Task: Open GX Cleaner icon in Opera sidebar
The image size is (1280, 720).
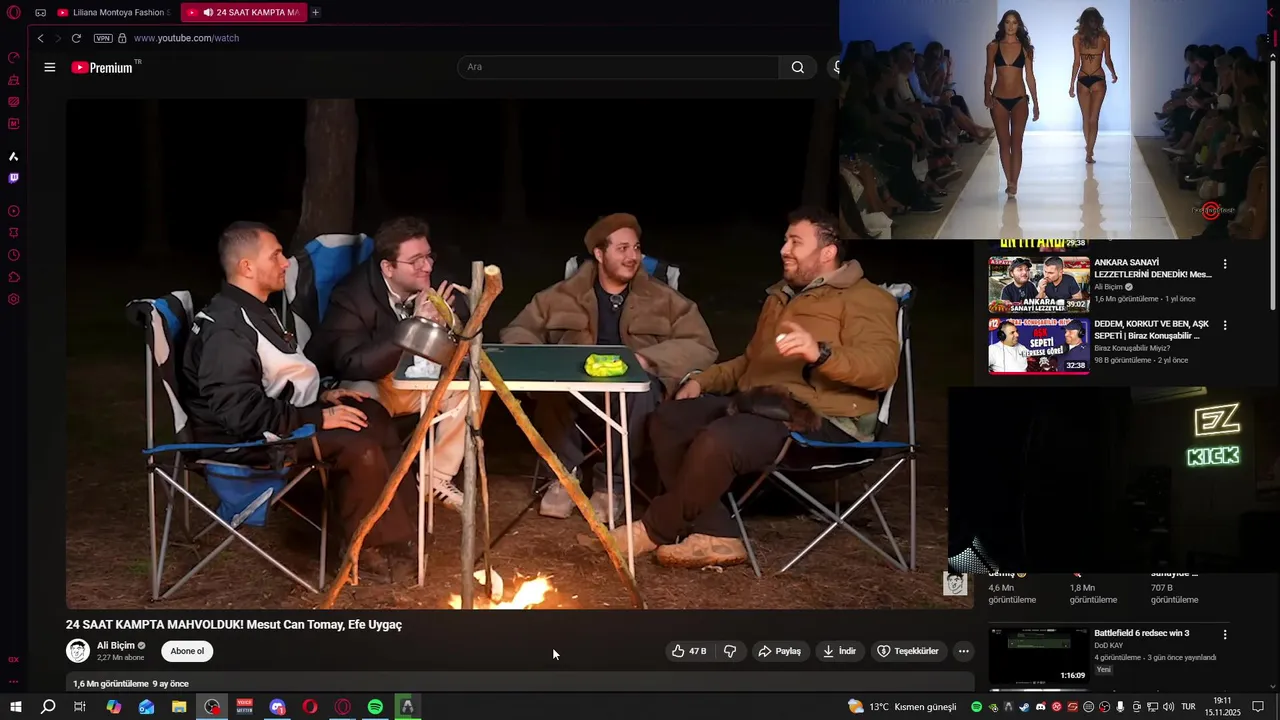Action: tap(14, 80)
